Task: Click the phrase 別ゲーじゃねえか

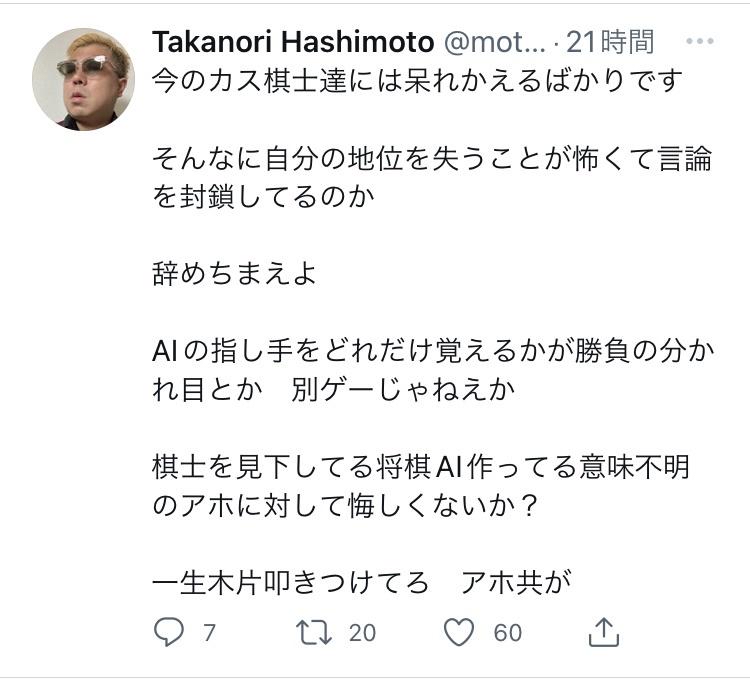Action: [x=404, y=389]
